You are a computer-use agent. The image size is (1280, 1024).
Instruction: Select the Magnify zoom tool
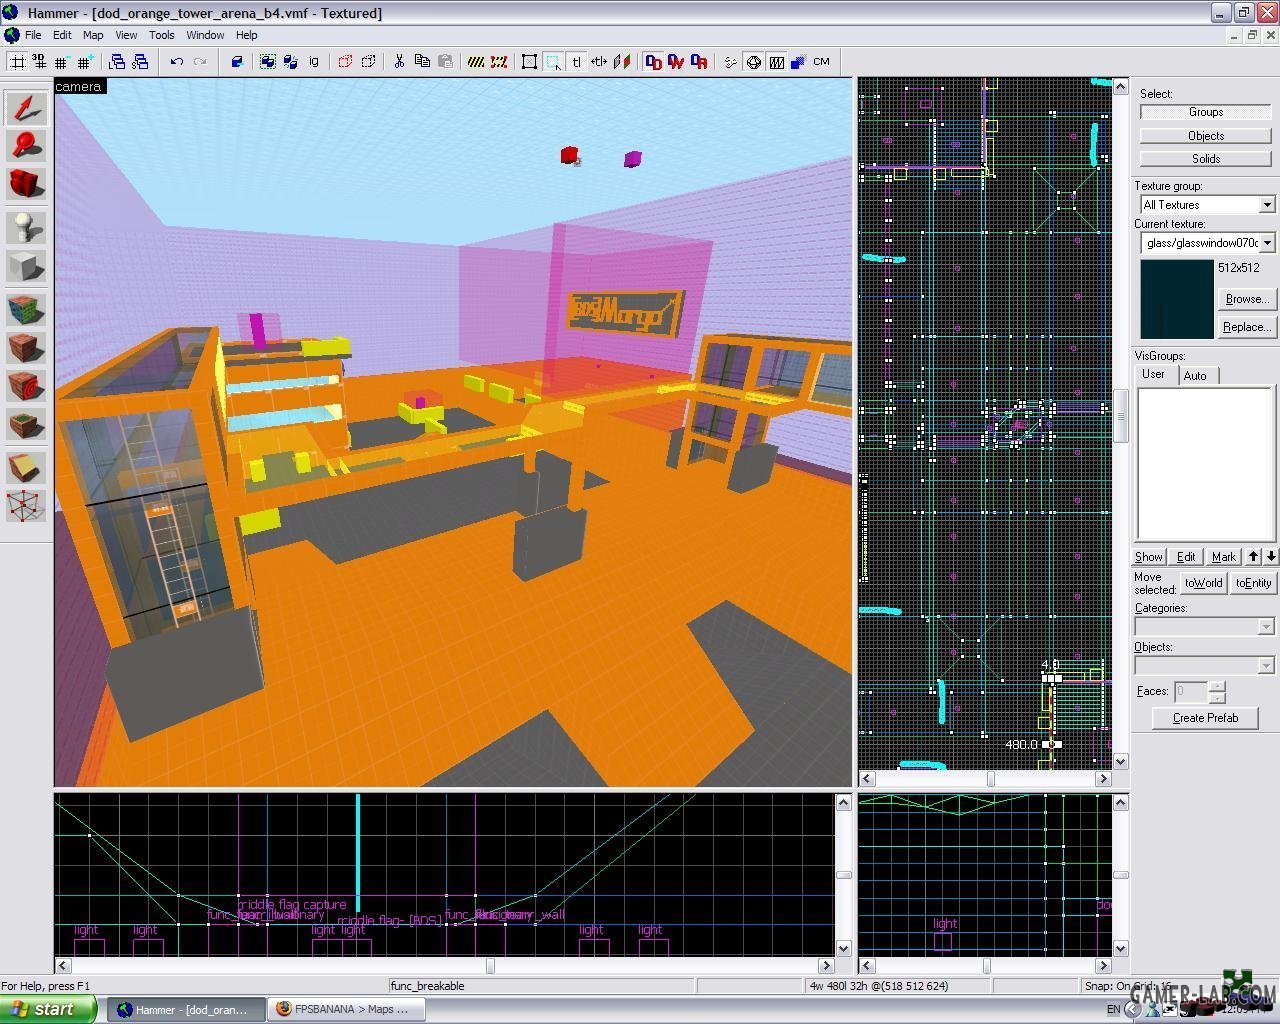point(26,146)
